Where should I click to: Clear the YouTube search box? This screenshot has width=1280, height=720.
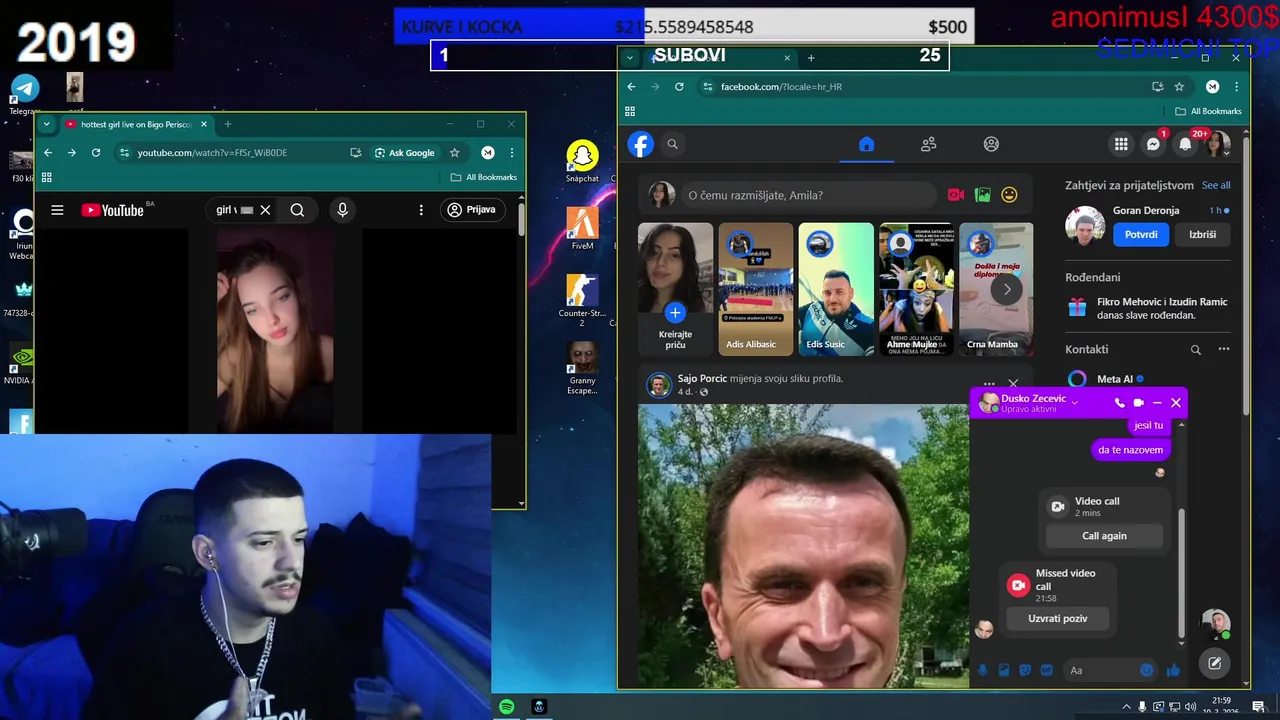[265, 210]
